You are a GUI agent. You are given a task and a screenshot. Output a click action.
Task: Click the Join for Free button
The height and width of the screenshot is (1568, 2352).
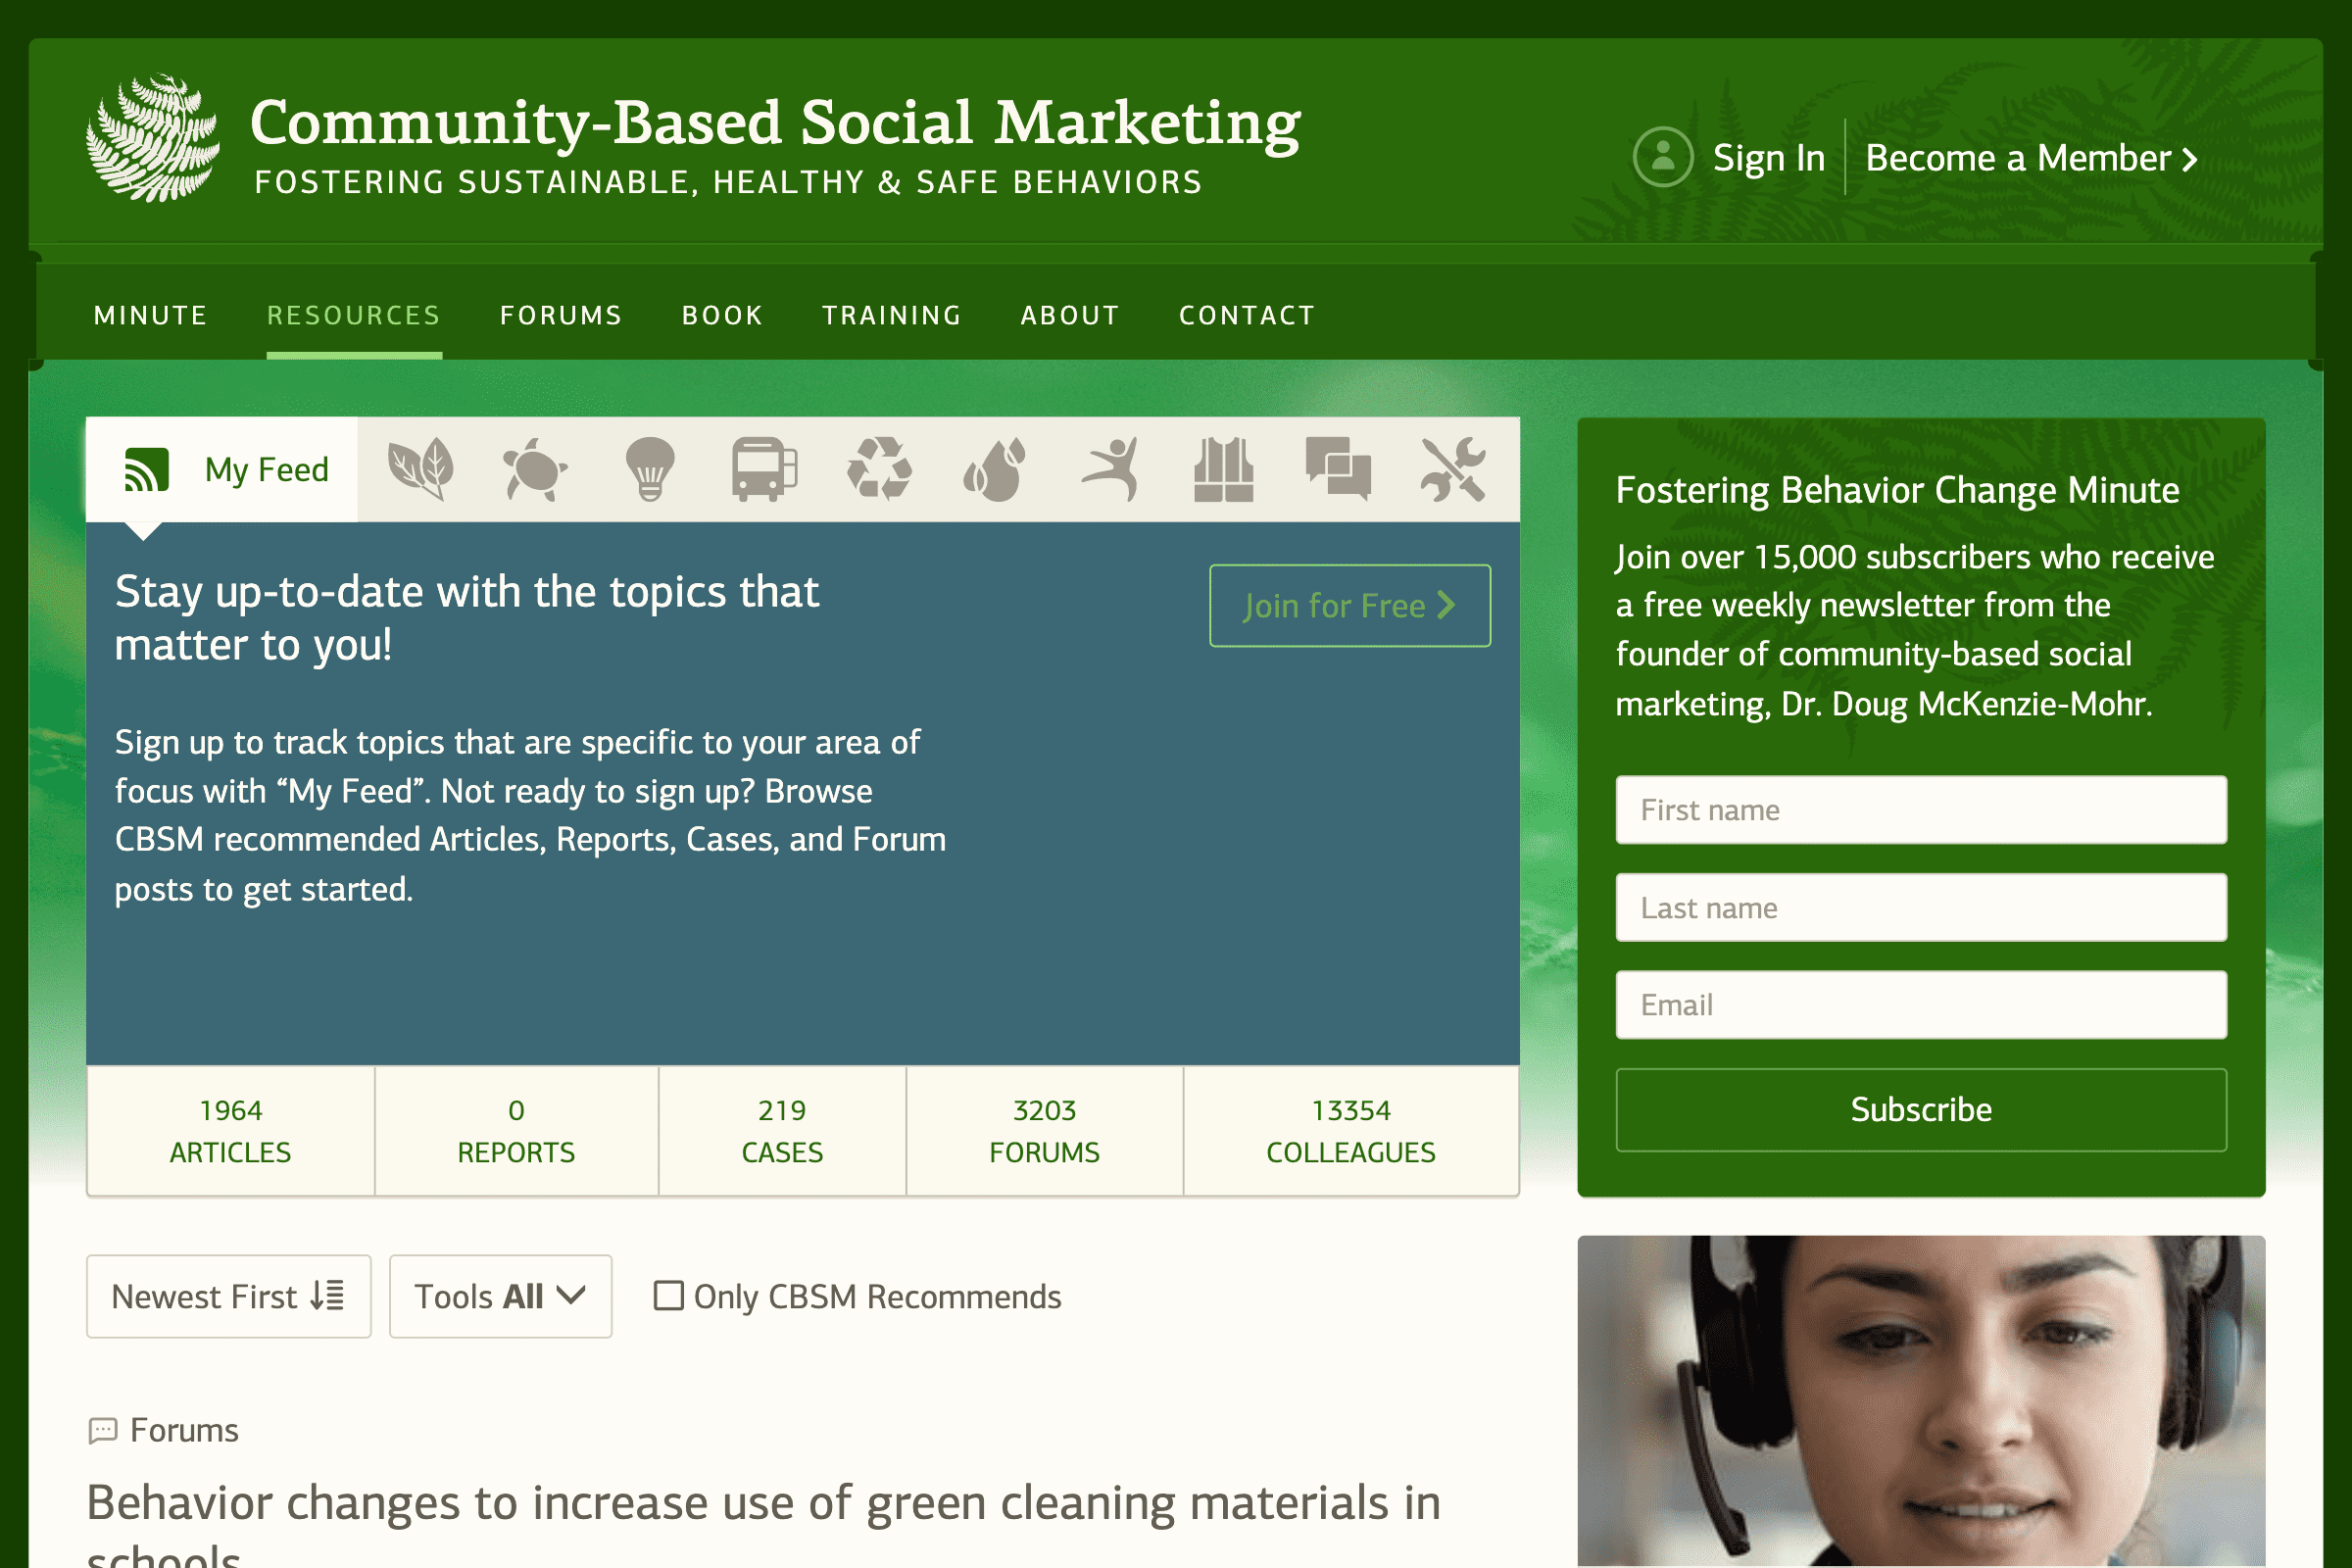tap(1348, 605)
